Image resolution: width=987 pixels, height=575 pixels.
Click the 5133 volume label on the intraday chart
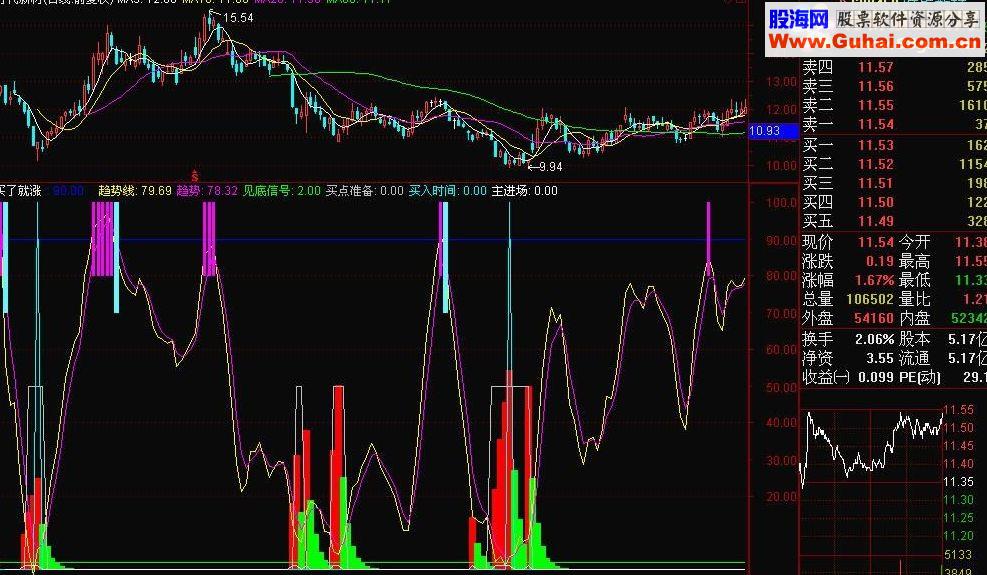click(960, 555)
